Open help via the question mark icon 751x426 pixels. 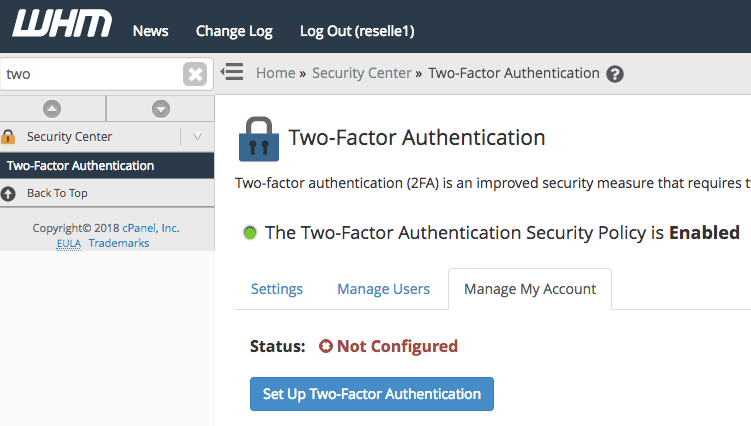615,74
